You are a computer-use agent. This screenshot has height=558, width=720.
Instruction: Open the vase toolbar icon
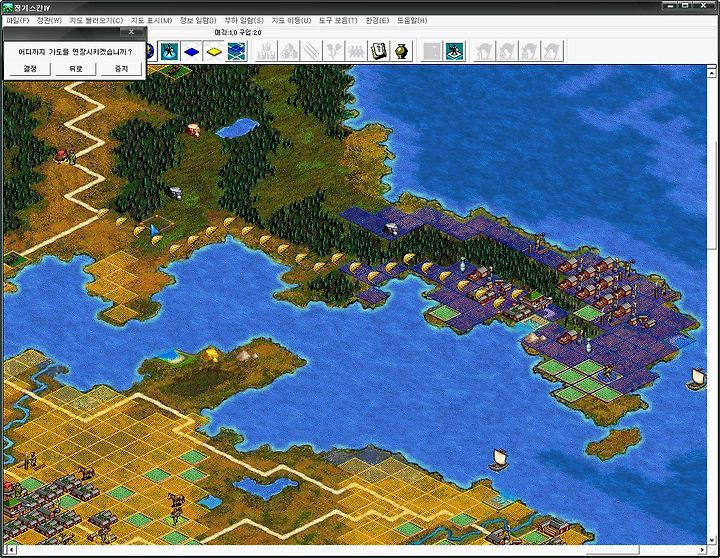coord(401,51)
